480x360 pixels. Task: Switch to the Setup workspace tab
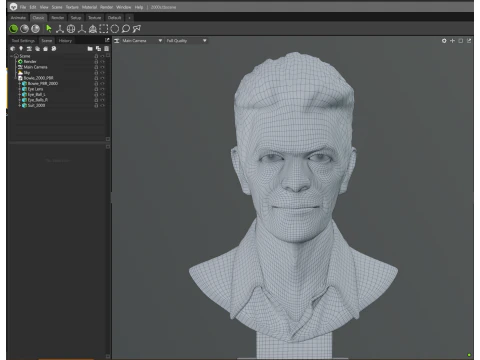76,18
